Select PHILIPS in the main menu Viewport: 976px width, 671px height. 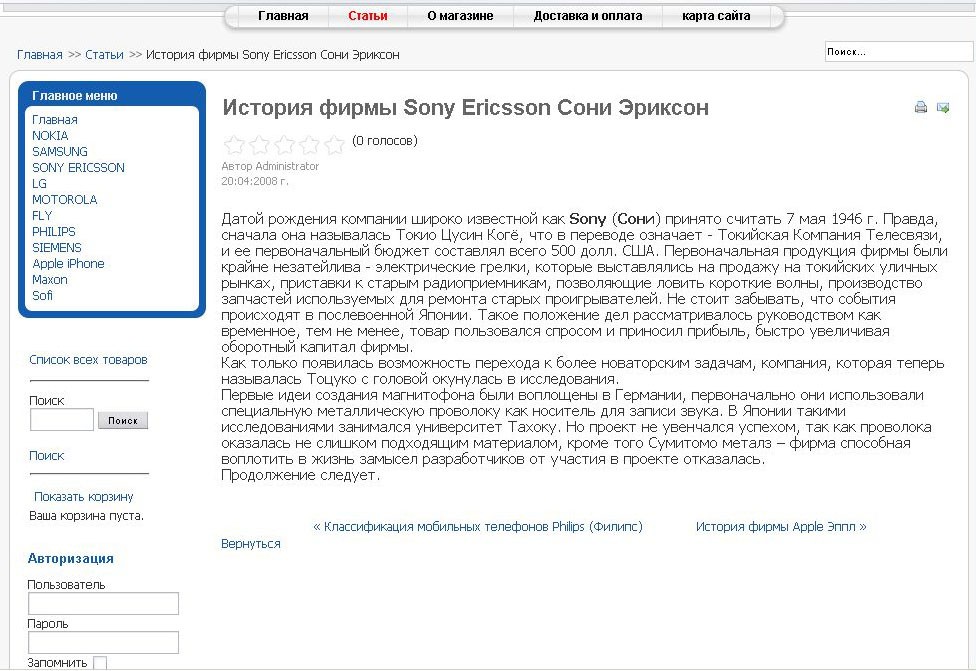click(54, 232)
